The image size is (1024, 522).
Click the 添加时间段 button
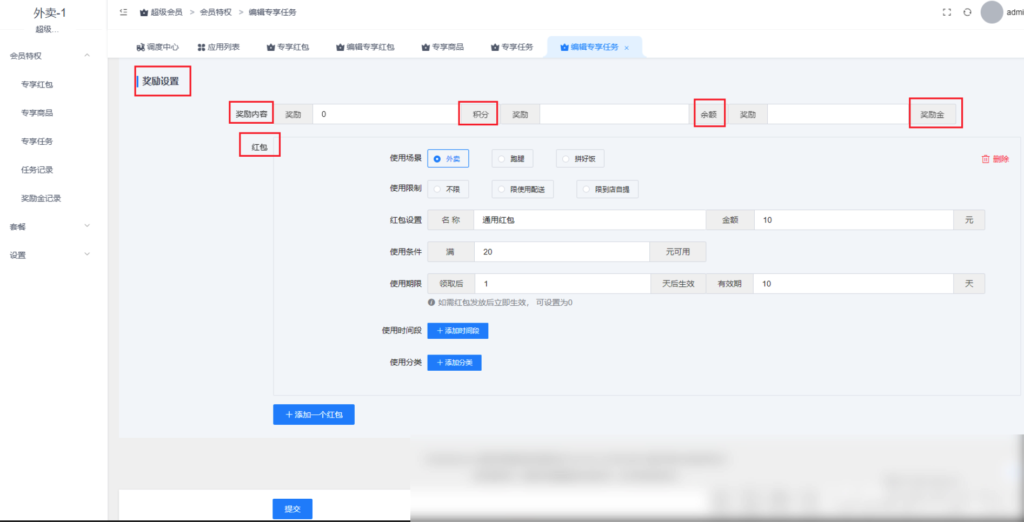[458, 331]
